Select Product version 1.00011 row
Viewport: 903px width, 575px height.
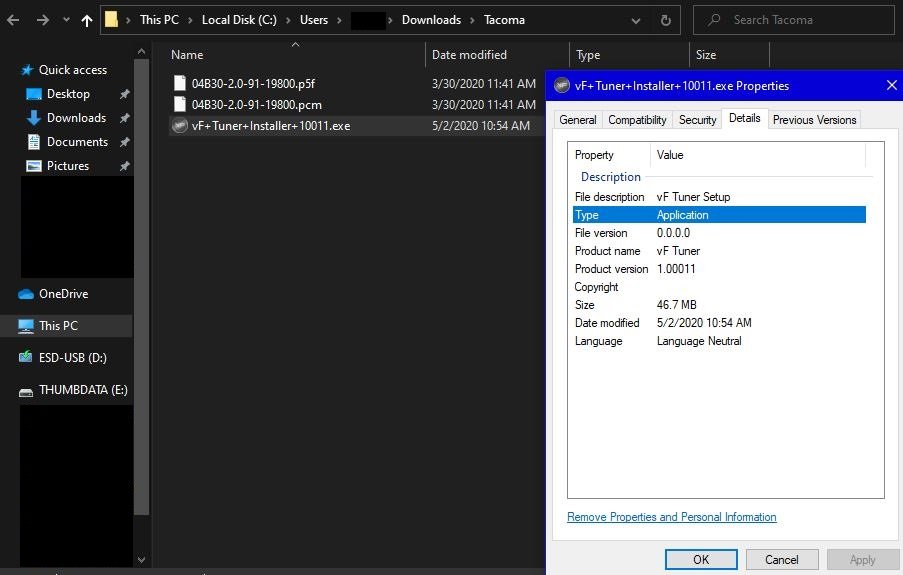point(719,268)
